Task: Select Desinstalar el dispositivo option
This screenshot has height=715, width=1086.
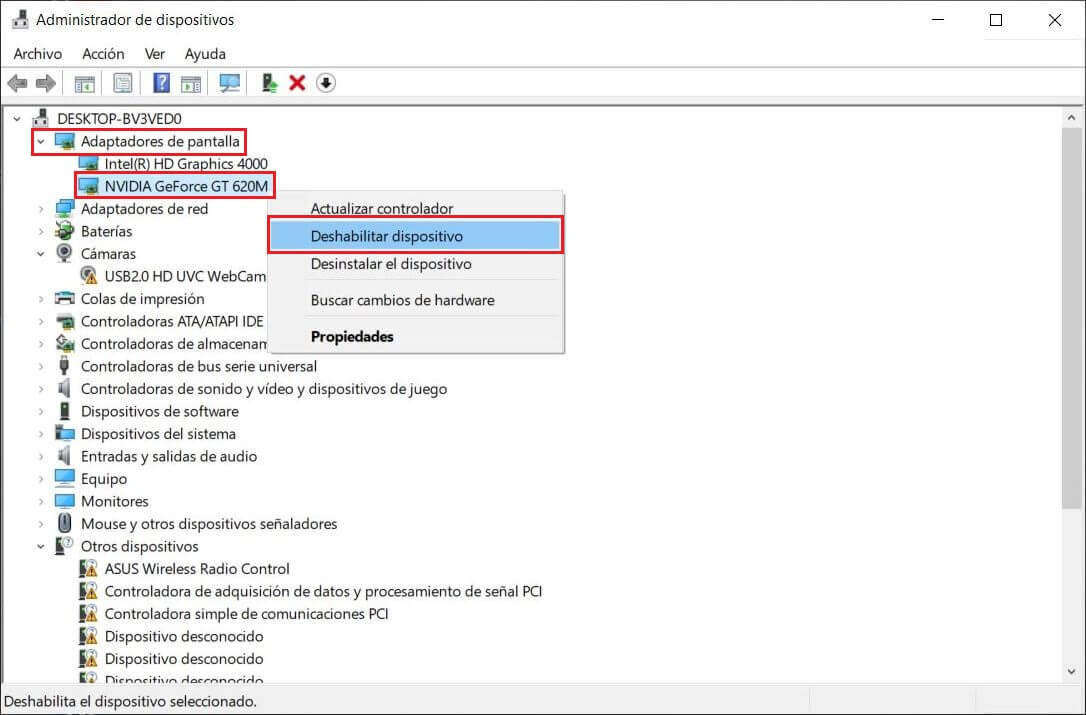Action: 416,264
